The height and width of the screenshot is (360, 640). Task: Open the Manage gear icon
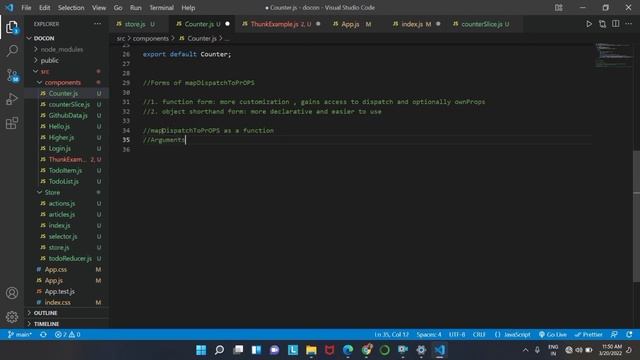(x=12, y=316)
